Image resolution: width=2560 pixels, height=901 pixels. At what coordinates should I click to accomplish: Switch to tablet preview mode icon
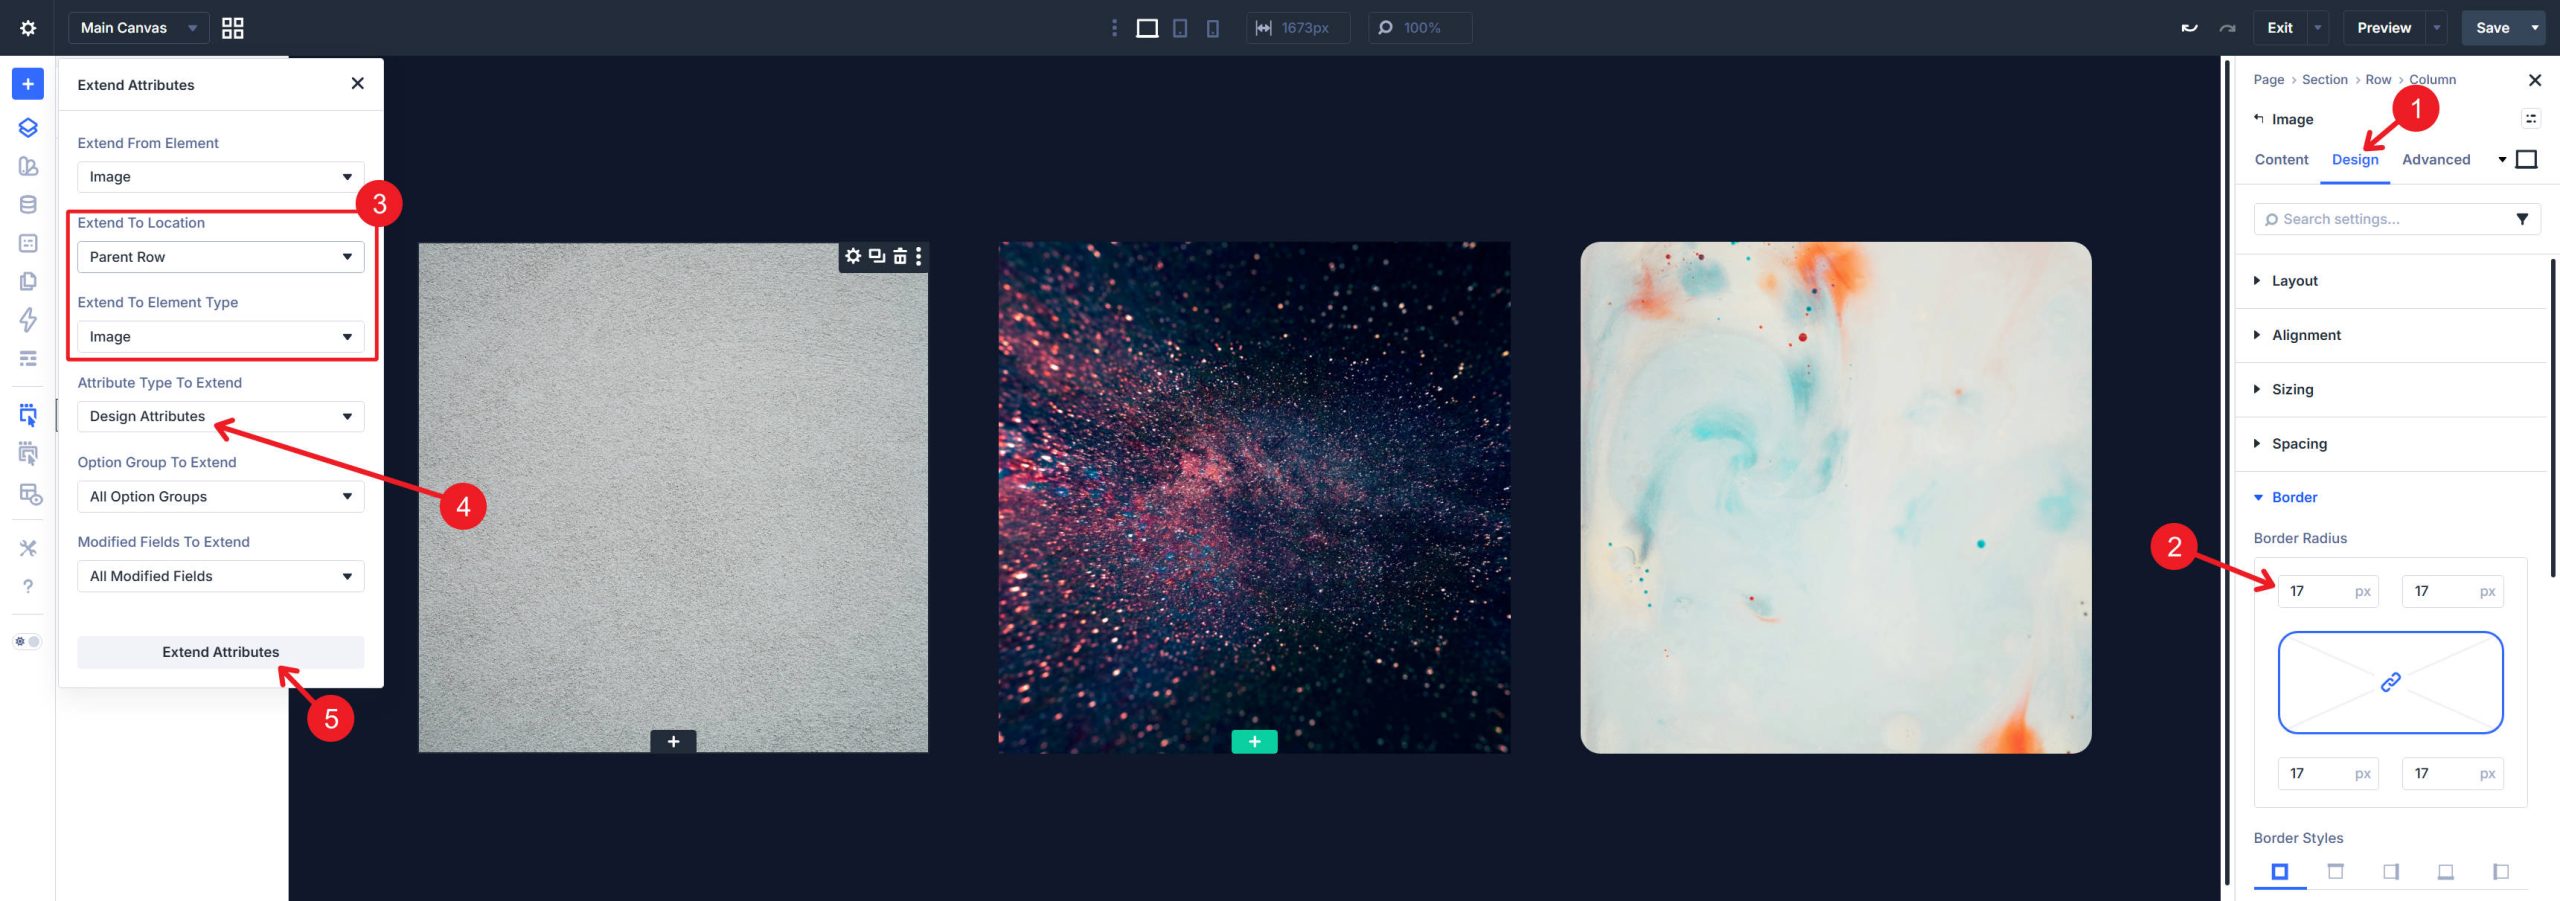1178,27
